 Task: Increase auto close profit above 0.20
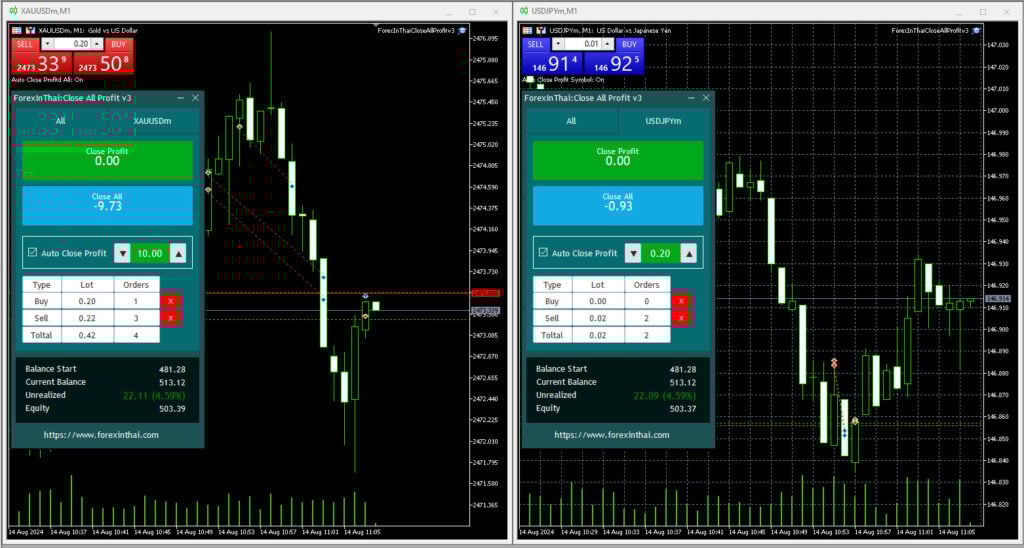pyautogui.click(x=688, y=254)
